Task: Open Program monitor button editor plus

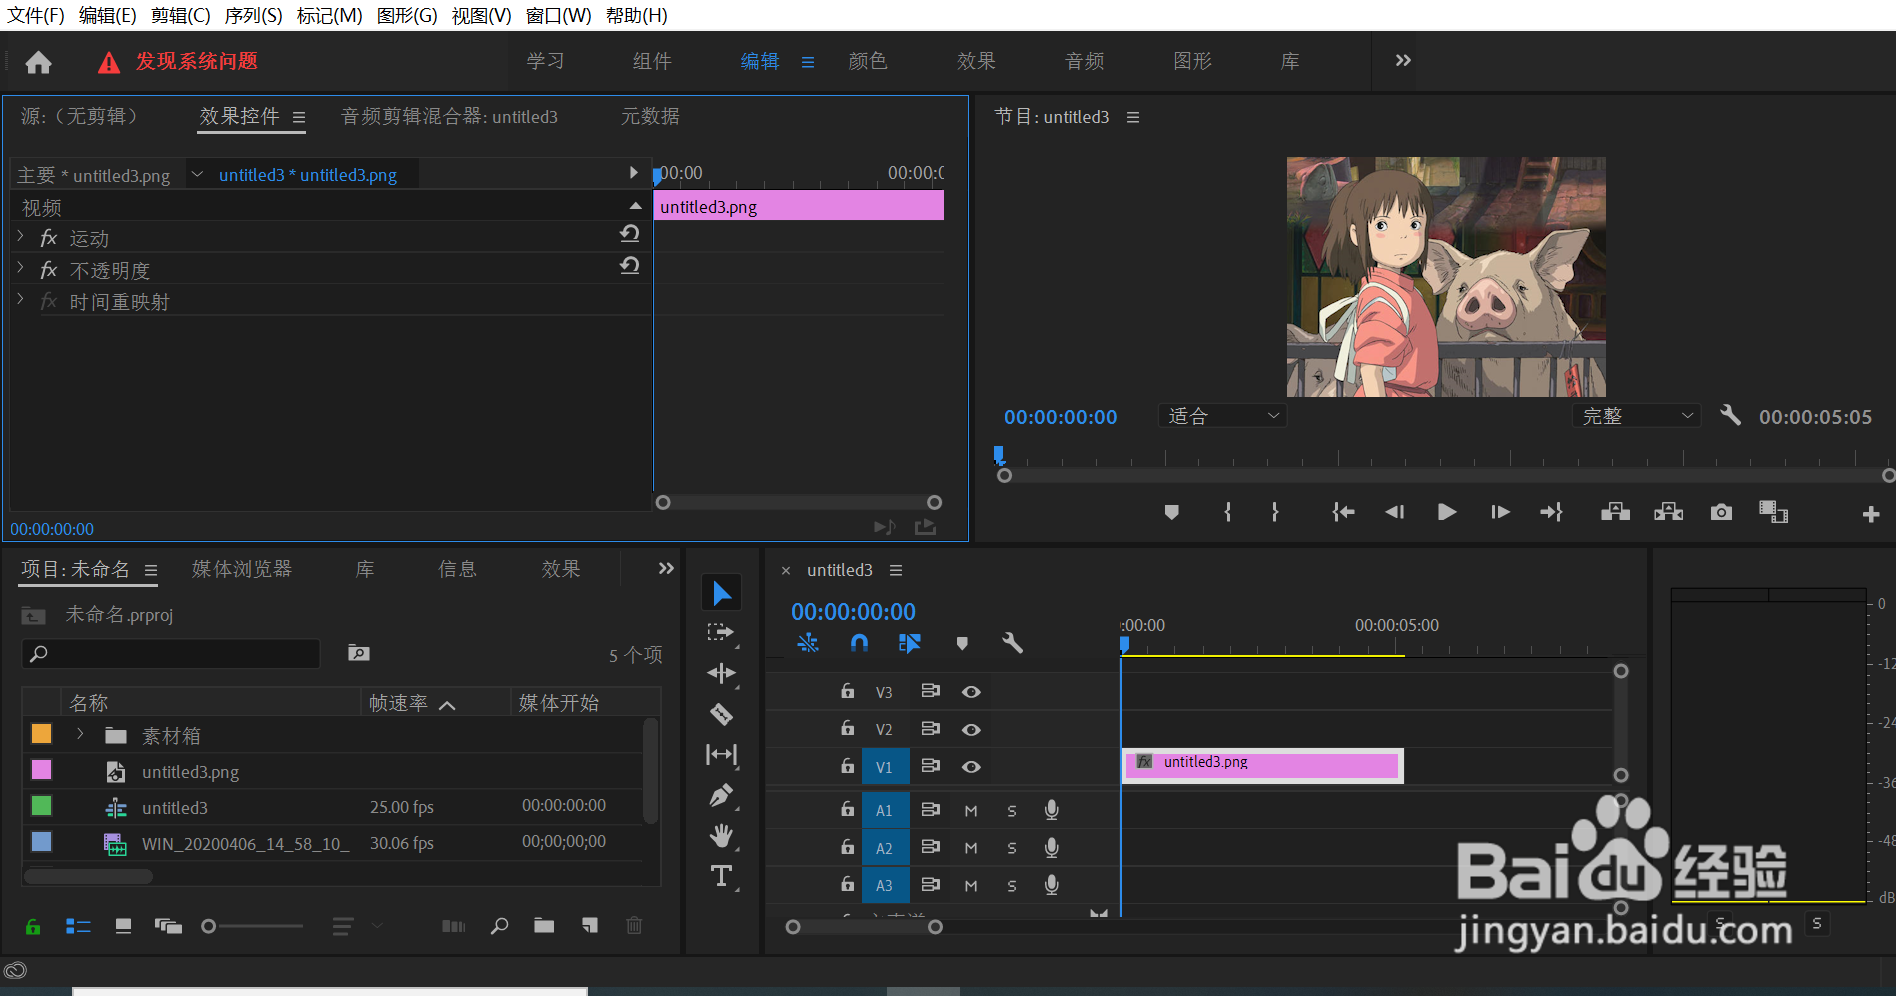Action: coord(1871,514)
